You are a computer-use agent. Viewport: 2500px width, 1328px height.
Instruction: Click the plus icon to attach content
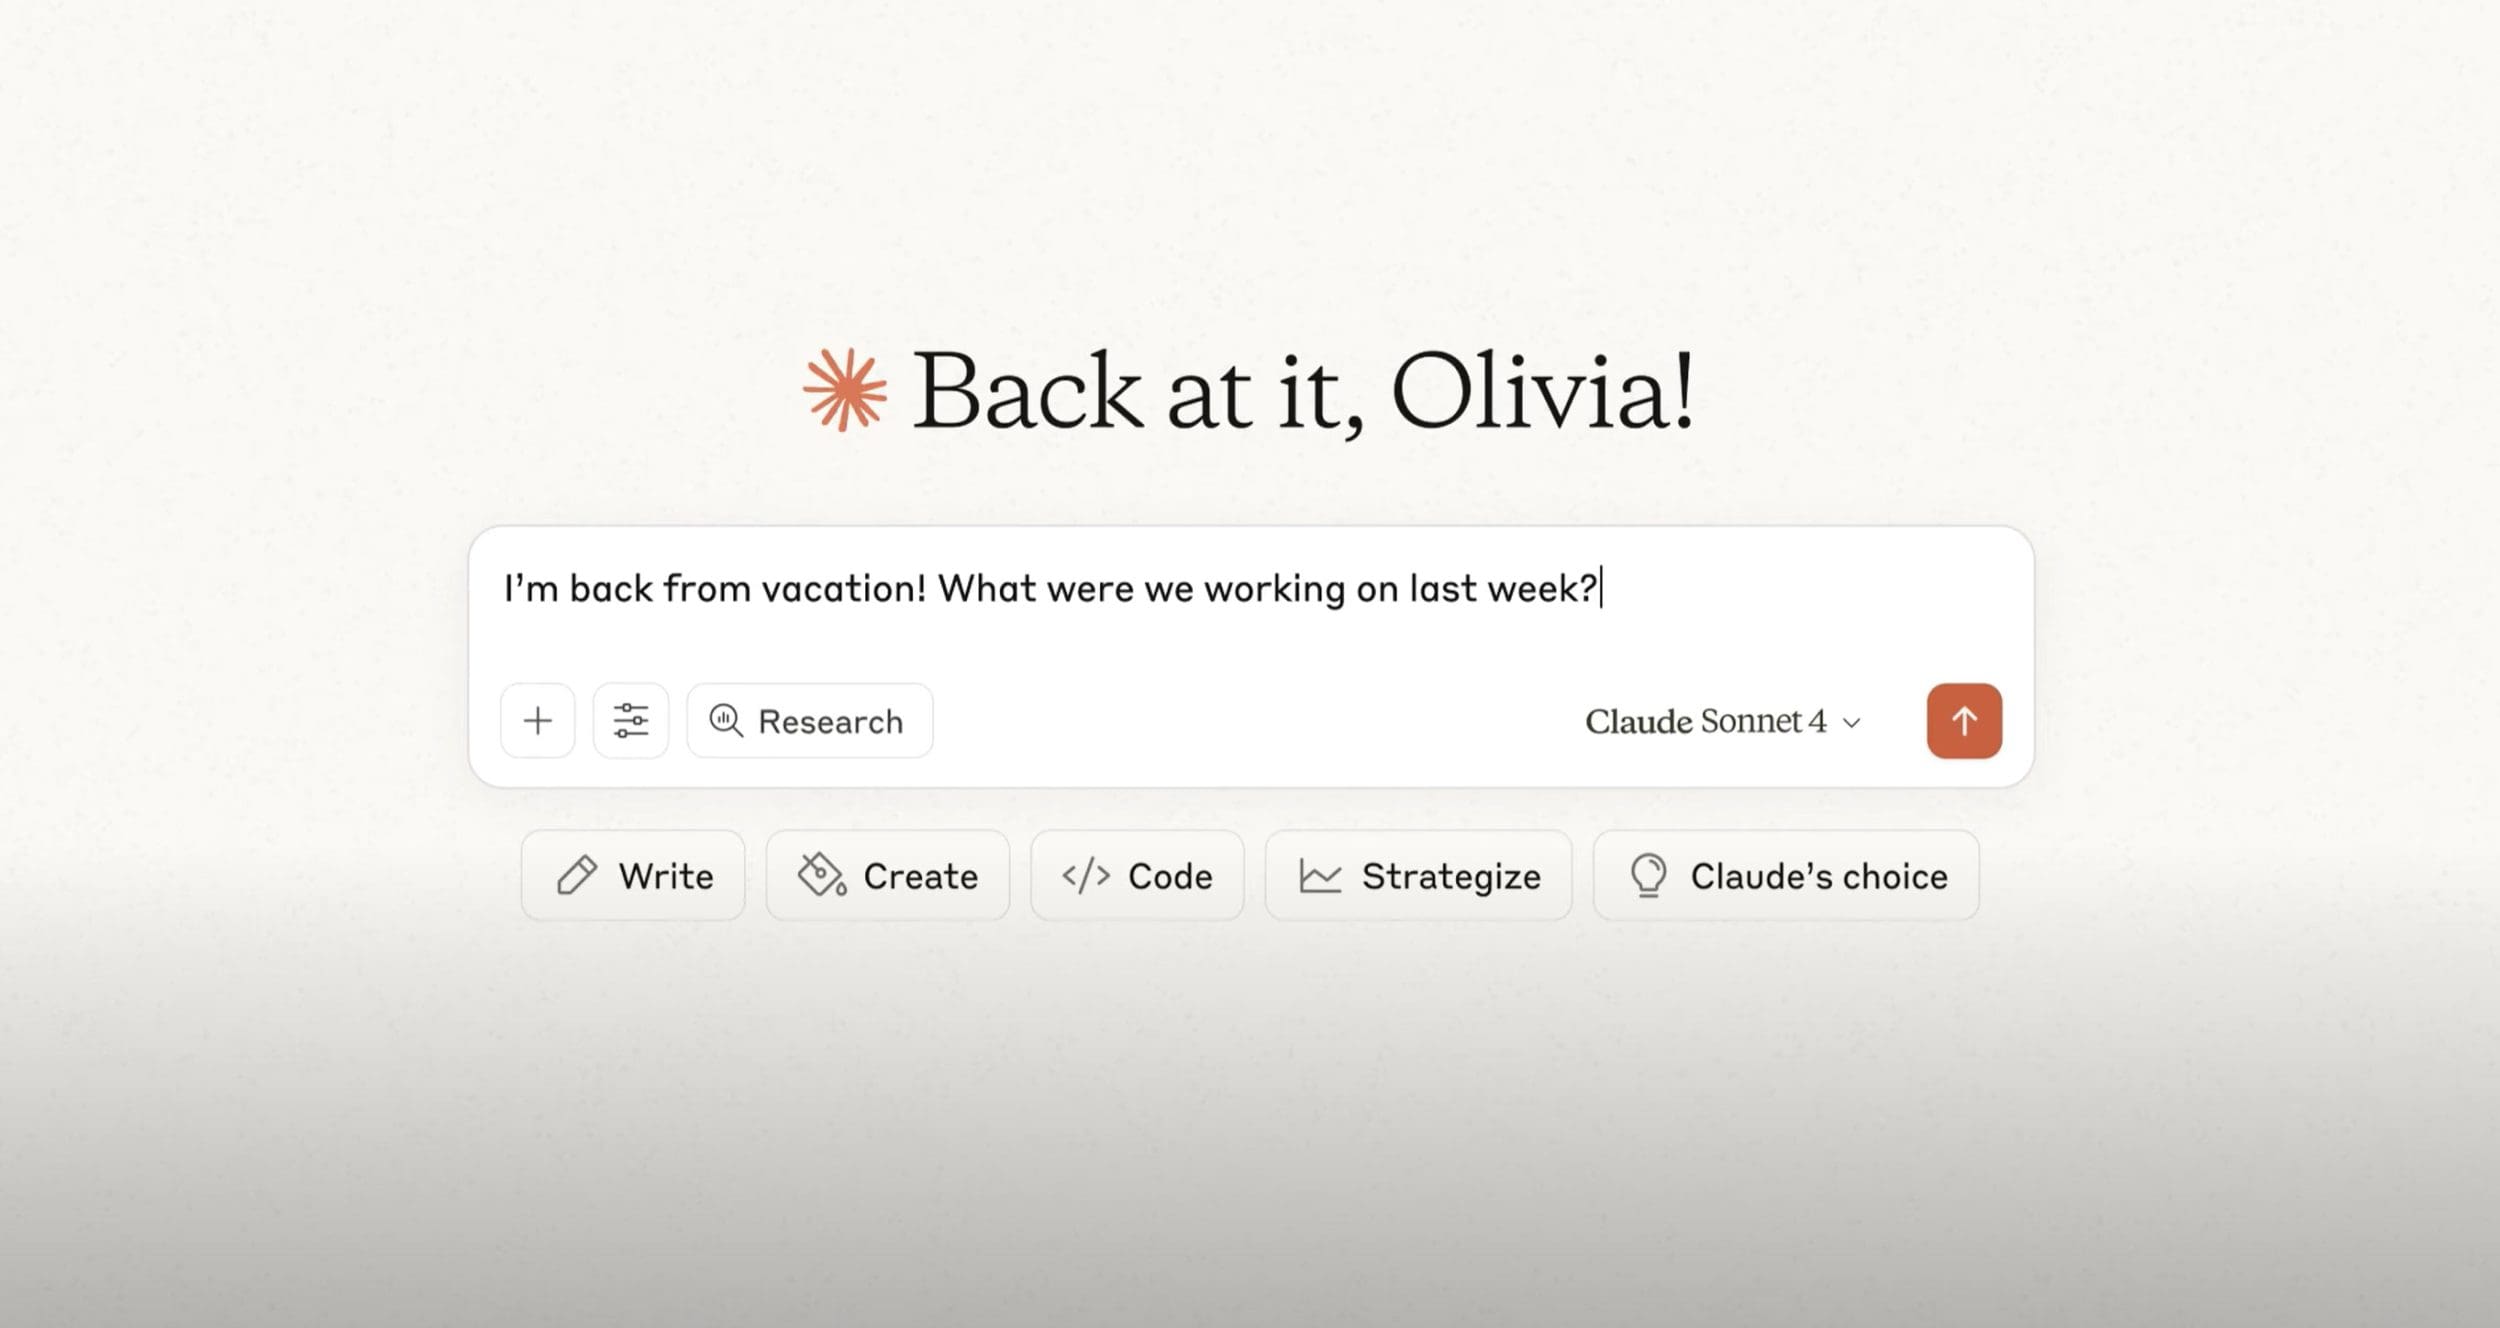(x=537, y=720)
